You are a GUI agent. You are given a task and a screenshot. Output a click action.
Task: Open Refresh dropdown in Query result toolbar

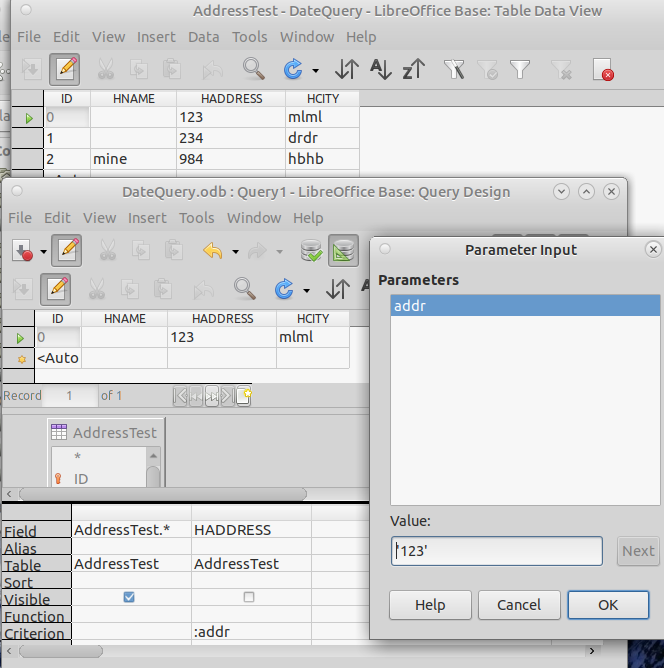[307, 291]
